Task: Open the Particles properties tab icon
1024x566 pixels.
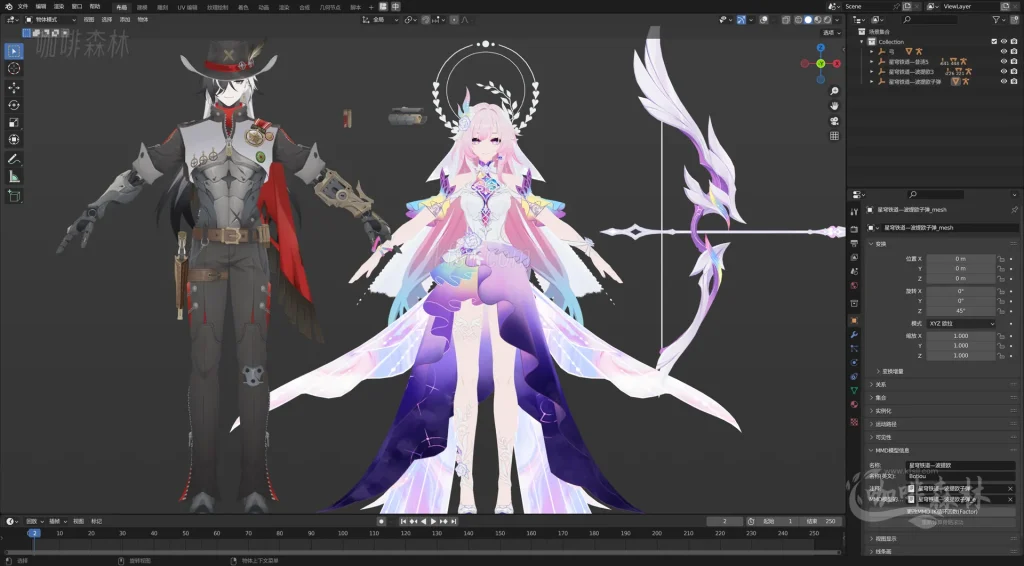Action: point(854,349)
